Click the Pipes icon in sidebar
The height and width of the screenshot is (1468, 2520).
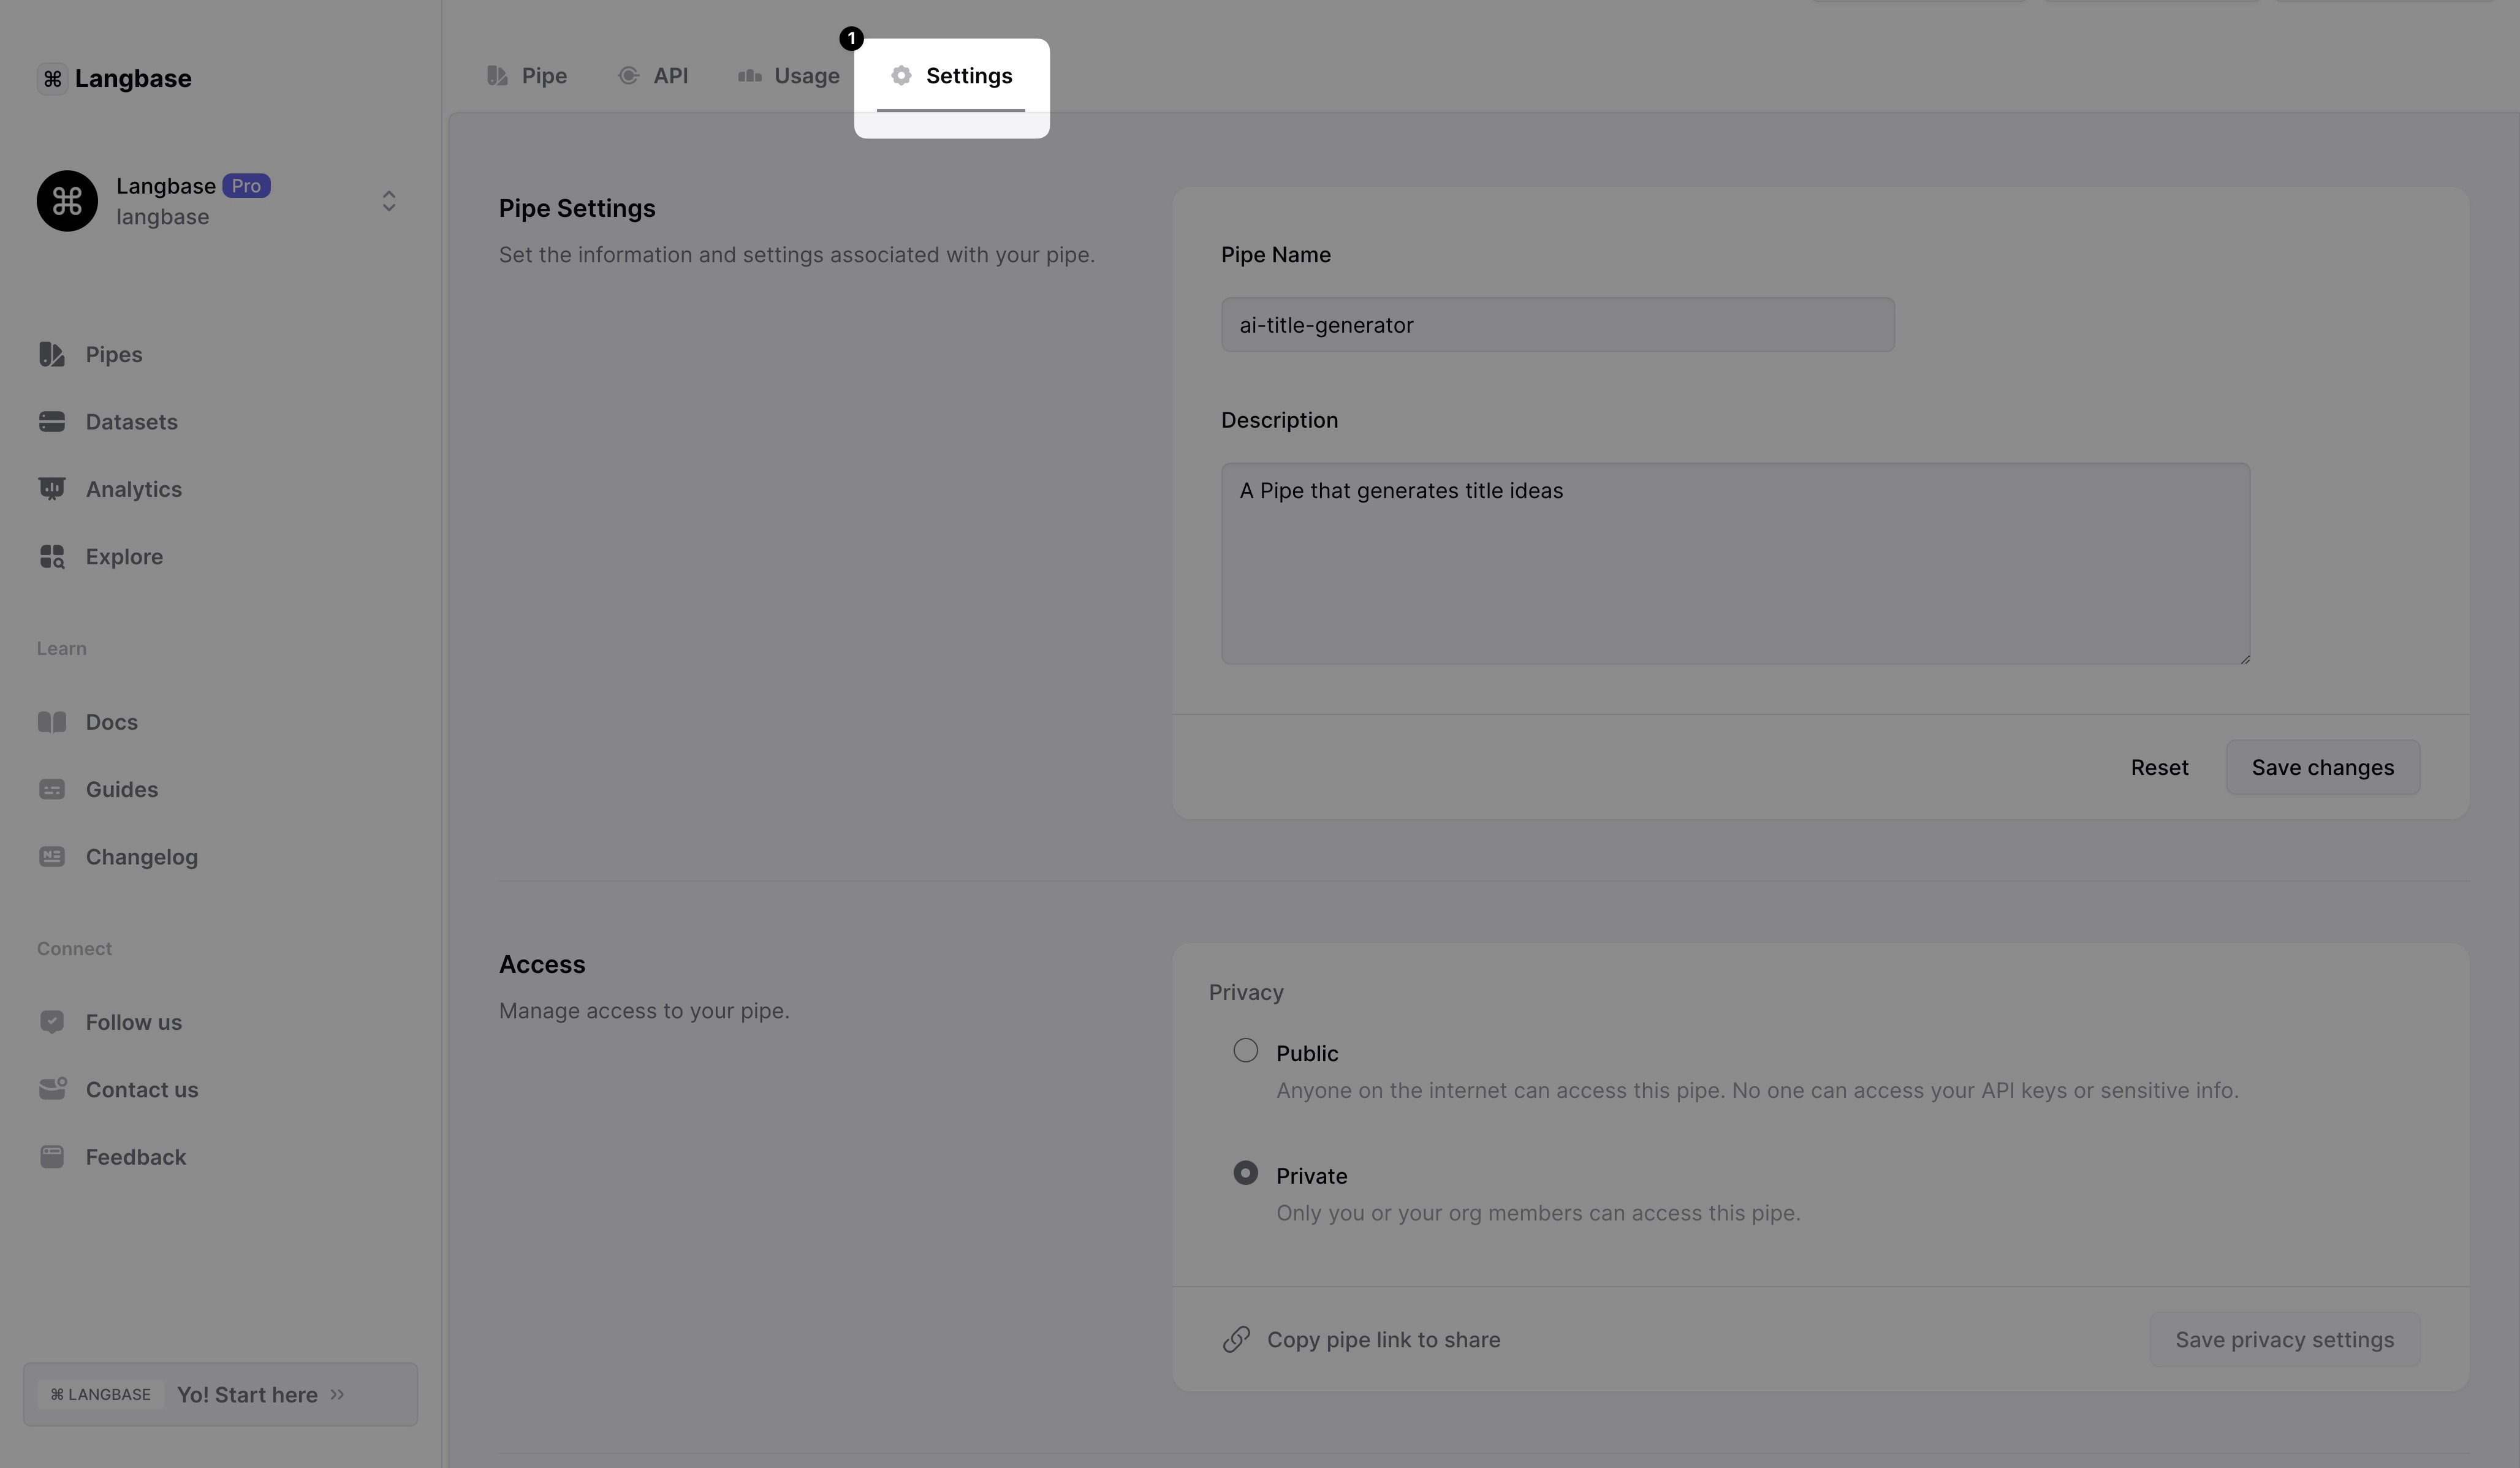(x=52, y=355)
